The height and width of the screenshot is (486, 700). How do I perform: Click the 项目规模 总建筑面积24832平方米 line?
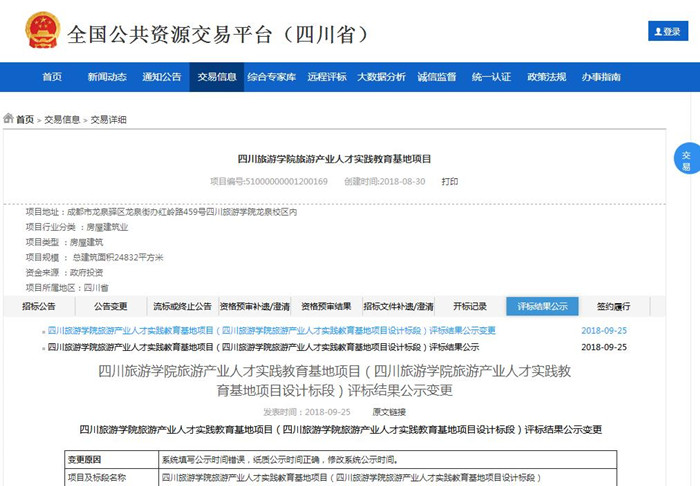[95, 258]
